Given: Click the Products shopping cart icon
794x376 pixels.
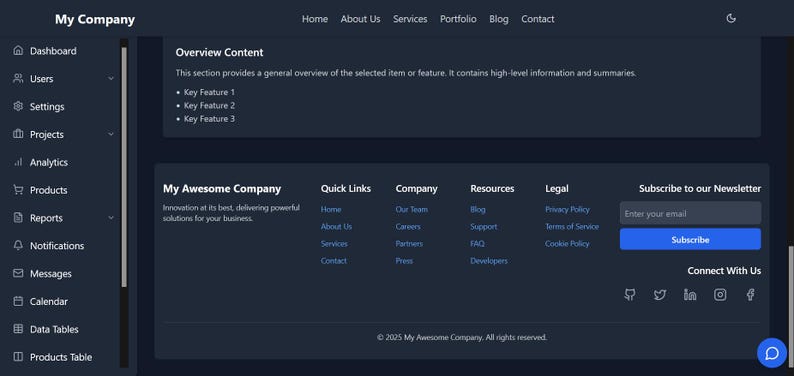Looking at the screenshot, I should coord(18,190).
